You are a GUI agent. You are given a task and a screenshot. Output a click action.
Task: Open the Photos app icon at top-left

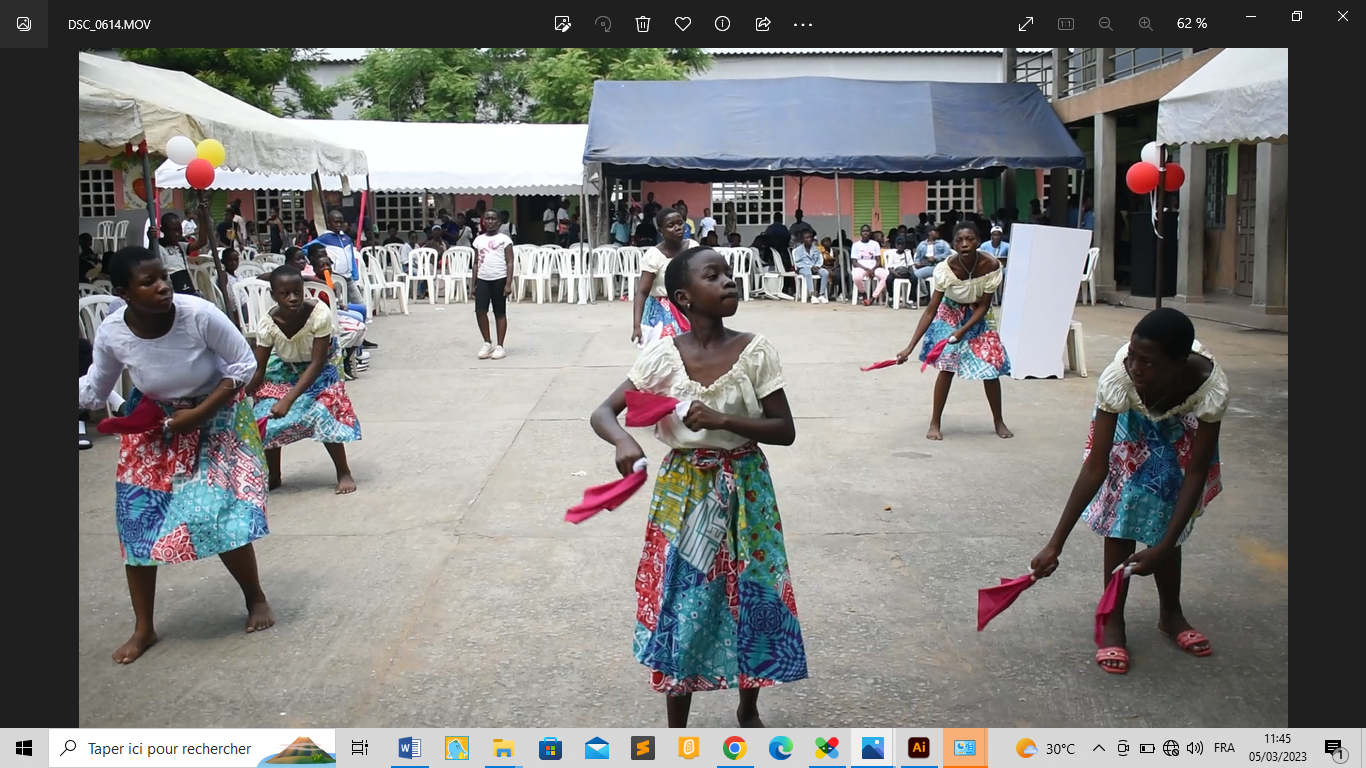coord(24,24)
